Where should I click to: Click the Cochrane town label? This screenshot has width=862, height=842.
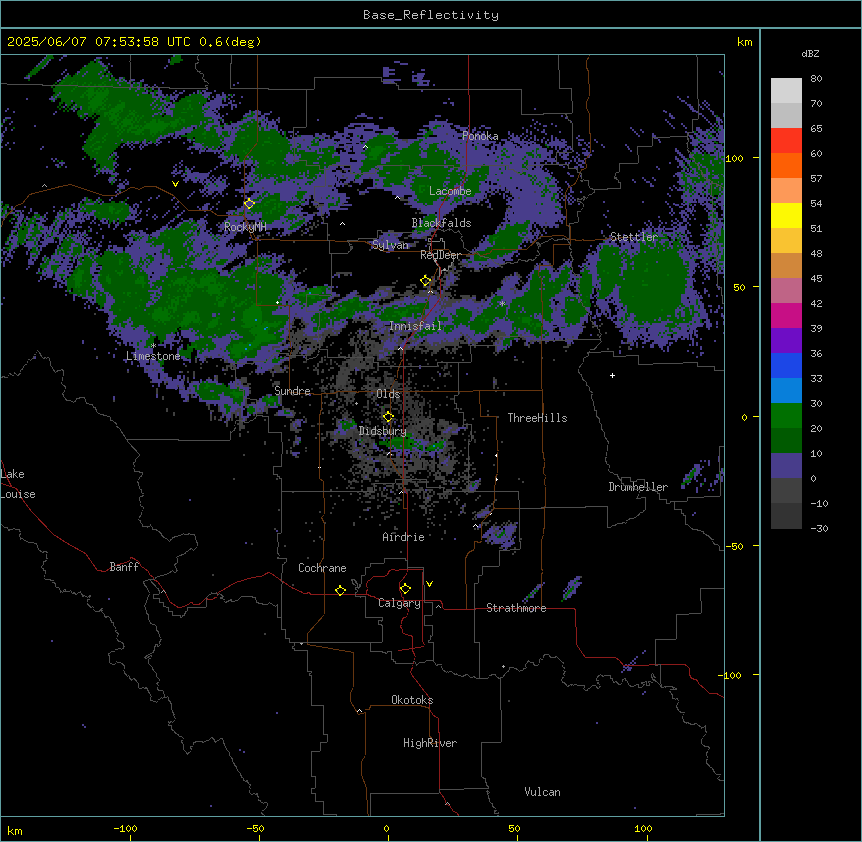[x=322, y=568]
